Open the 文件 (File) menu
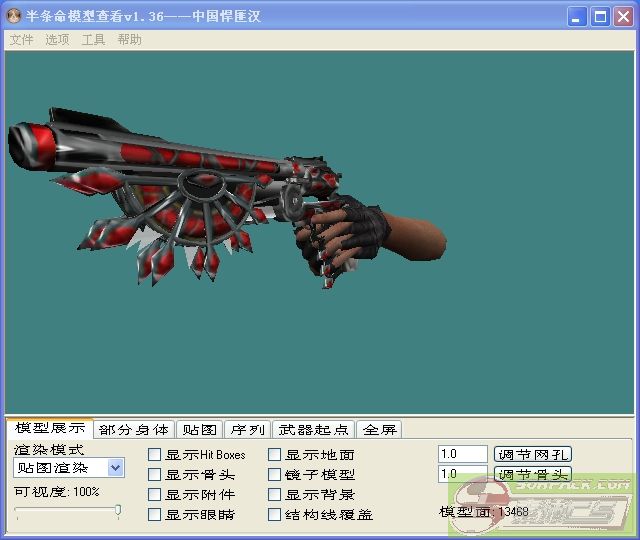Viewport: 640px width, 540px height. pyautogui.click(x=21, y=40)
